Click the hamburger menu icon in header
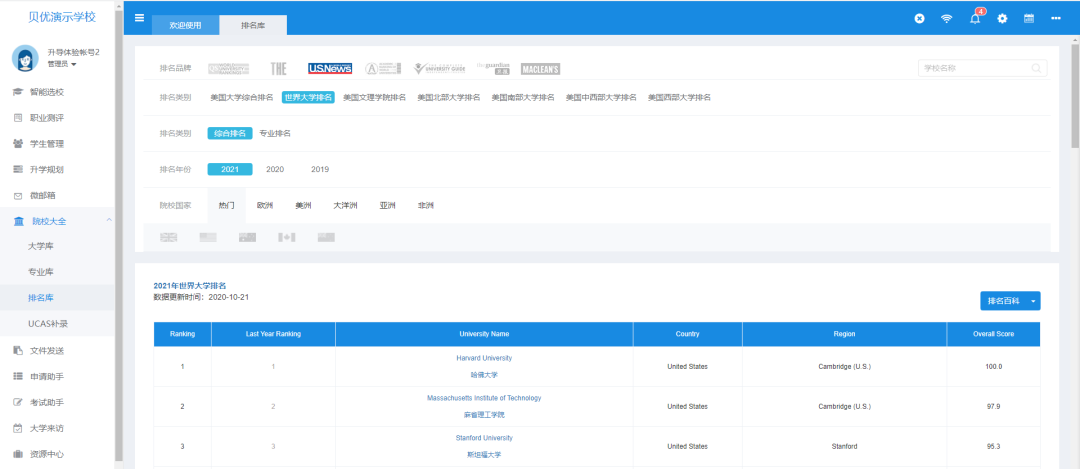This screenshot has height=469, width=1080. tap(139, 18)
